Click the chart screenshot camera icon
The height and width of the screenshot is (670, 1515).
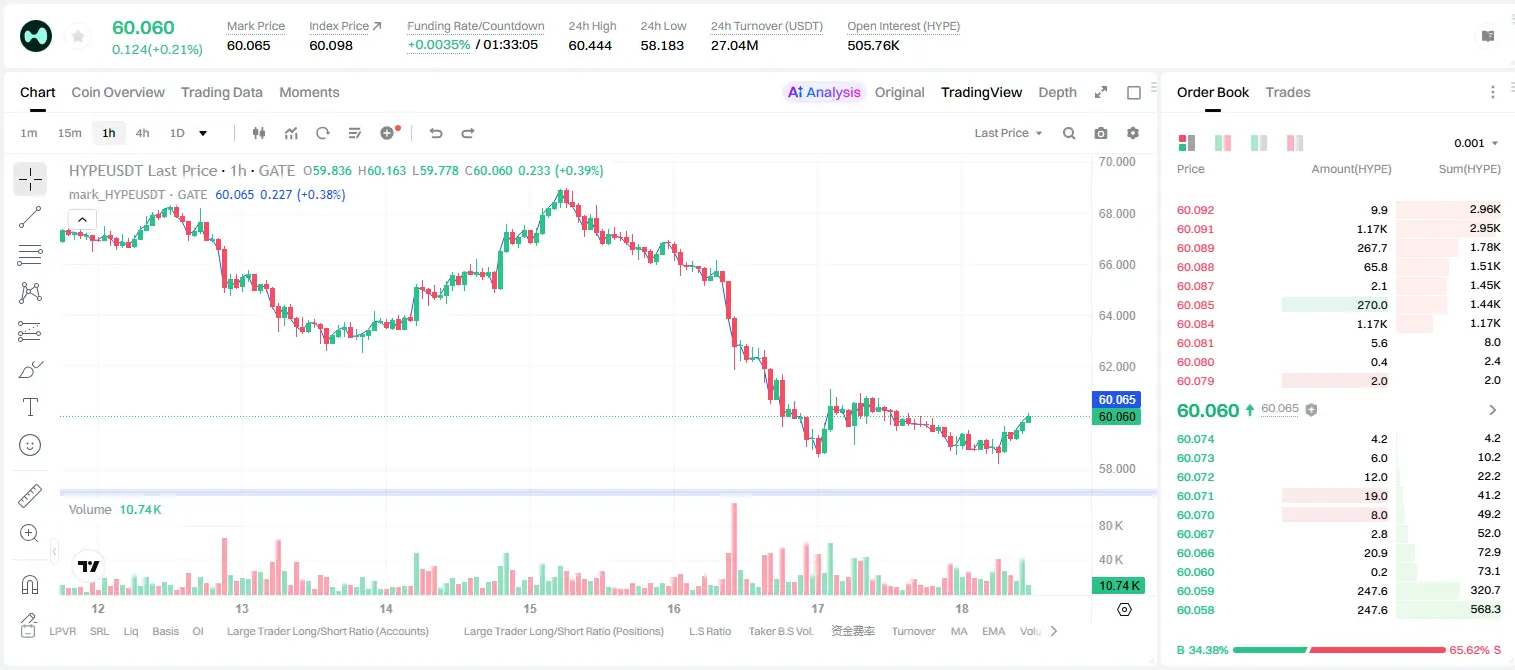pos(1101,133)
